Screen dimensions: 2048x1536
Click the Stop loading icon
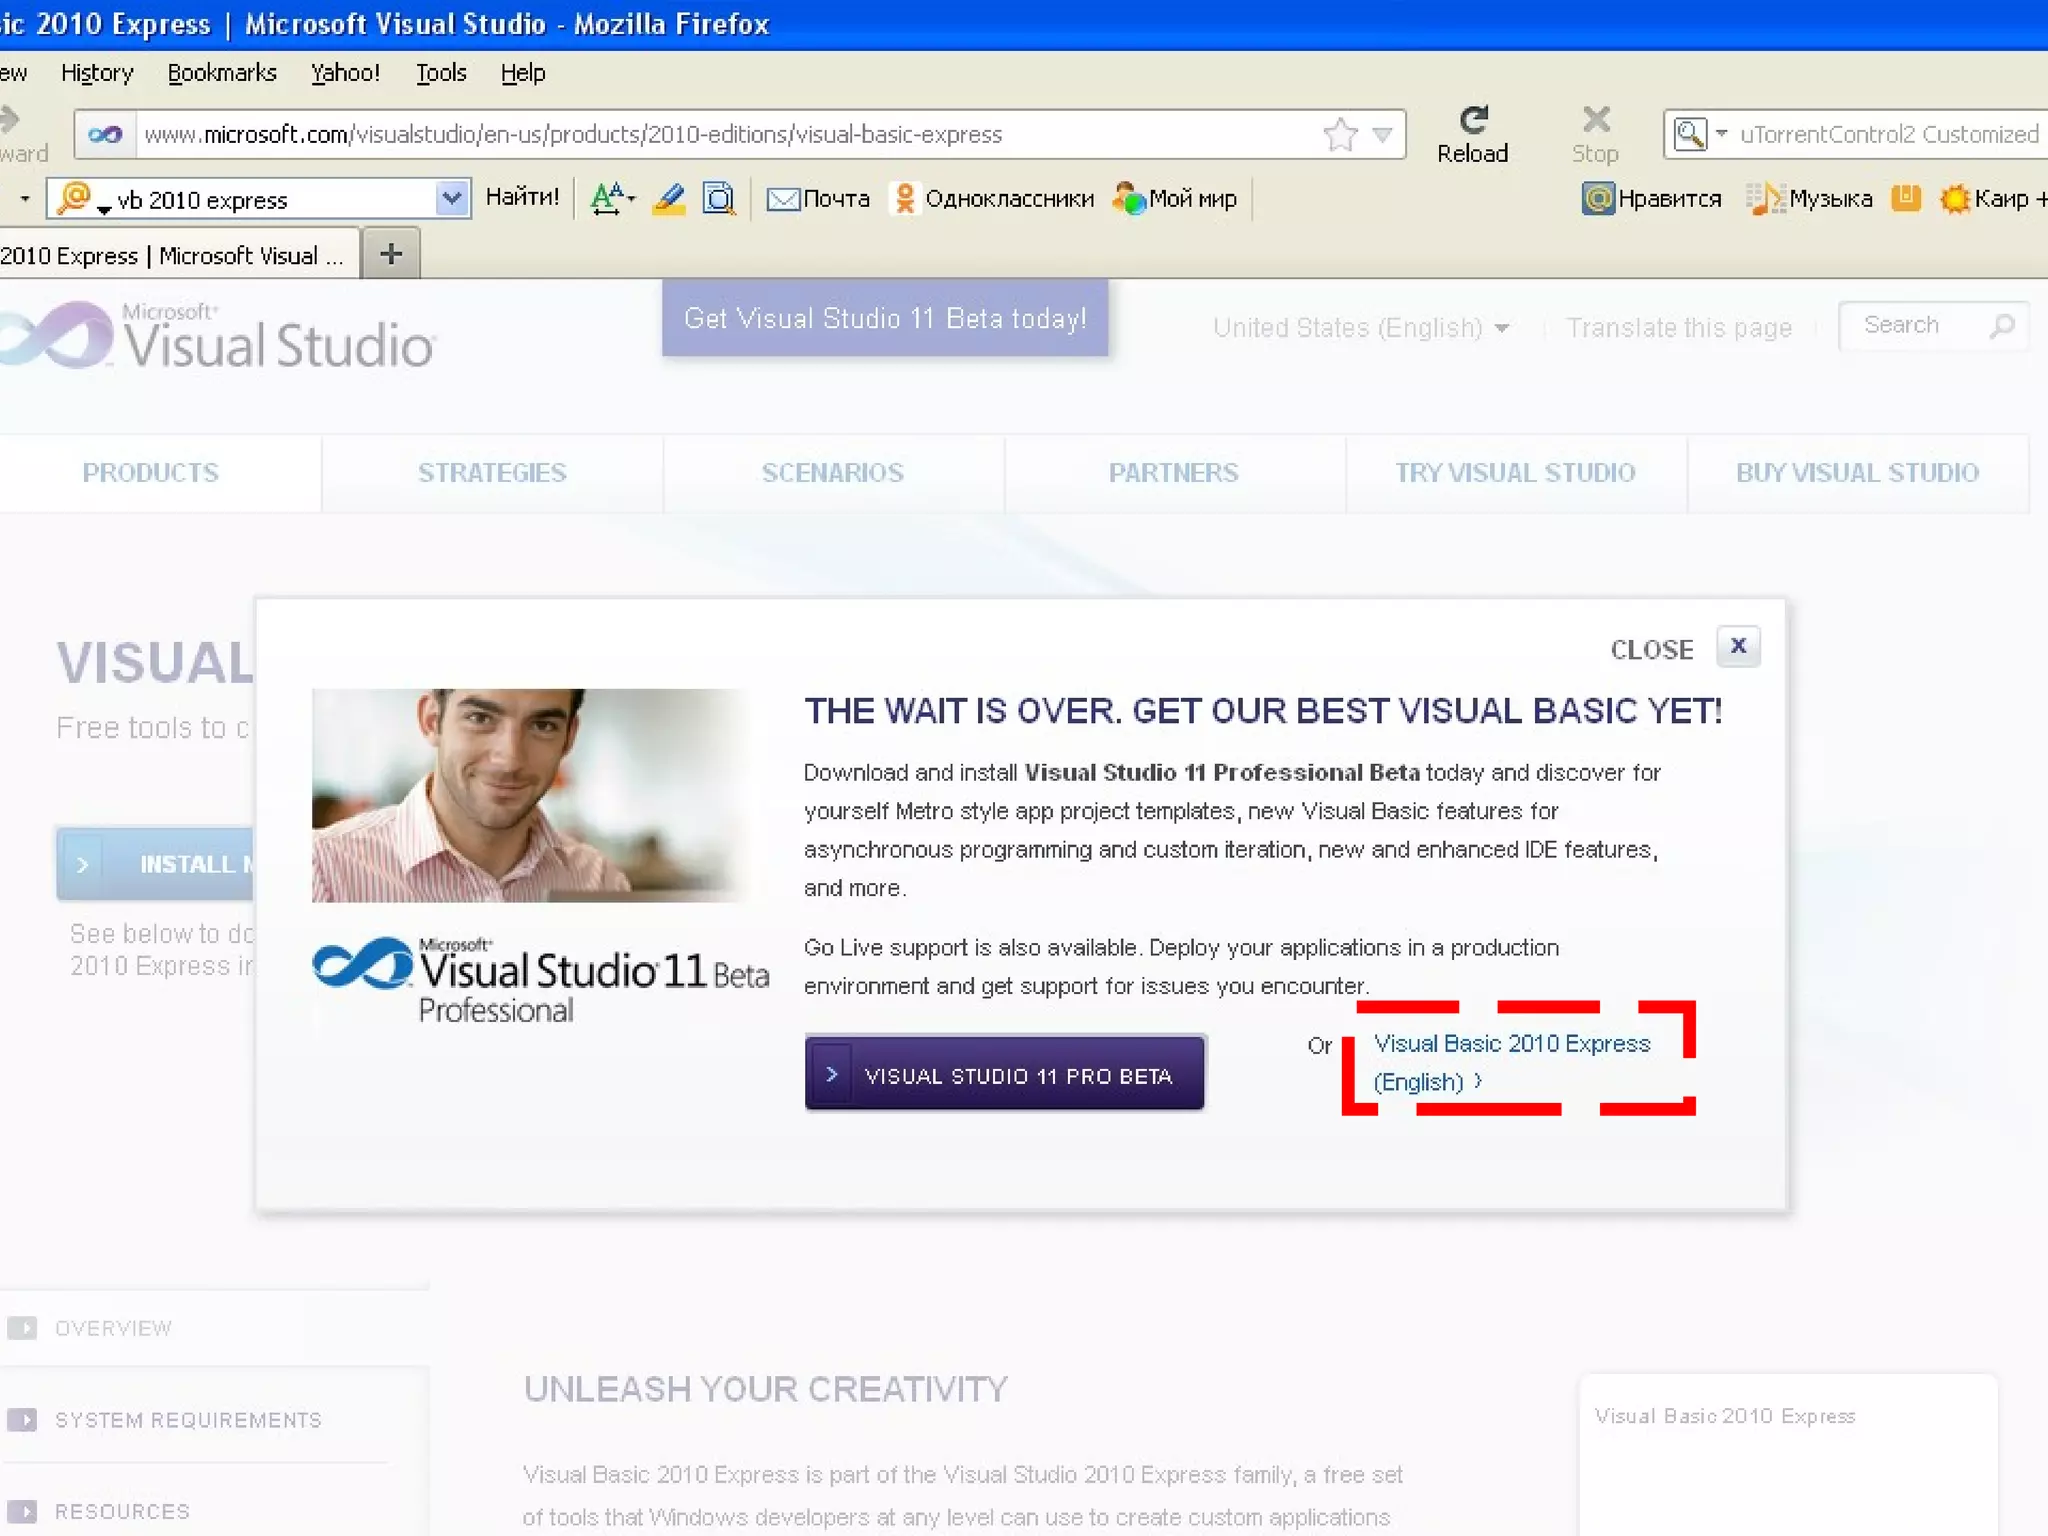pos(1595,122)
